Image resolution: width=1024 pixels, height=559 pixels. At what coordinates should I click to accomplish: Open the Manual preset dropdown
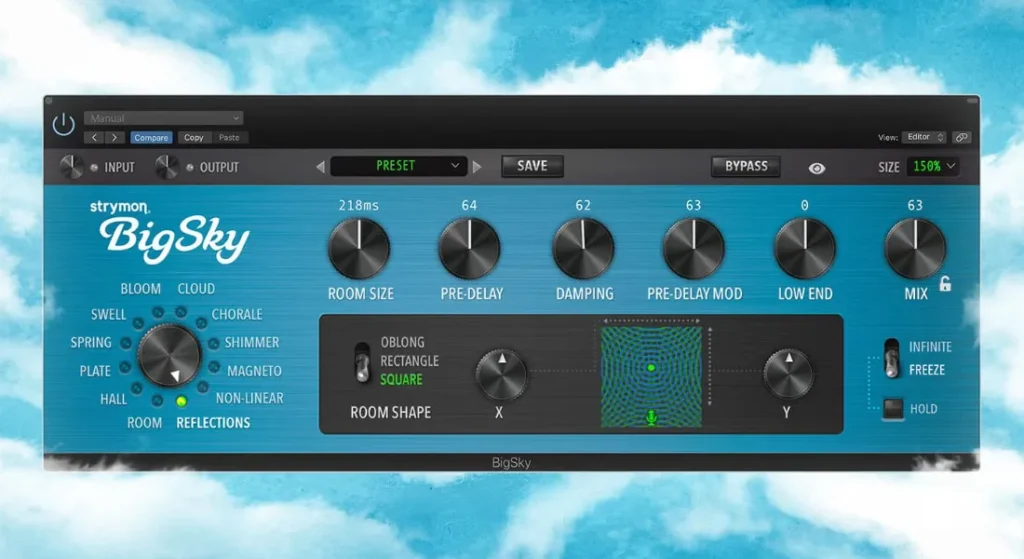163,118
